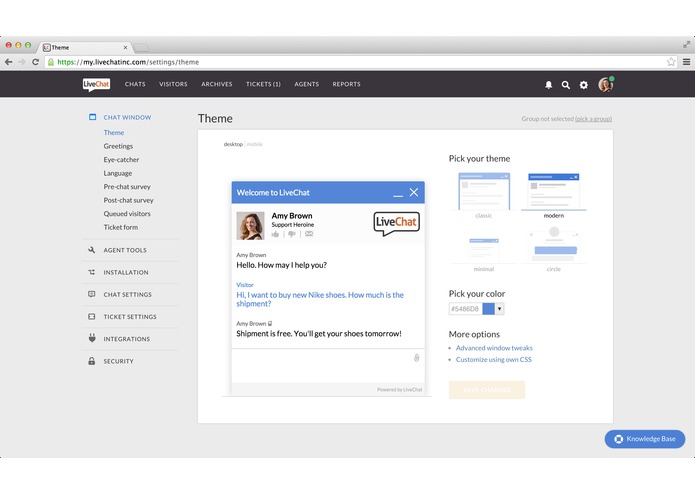Image resolution: width=695 pixels, height=494 pixels.
Task: Expand the Agent Tools section
Action: coord(125,250)
